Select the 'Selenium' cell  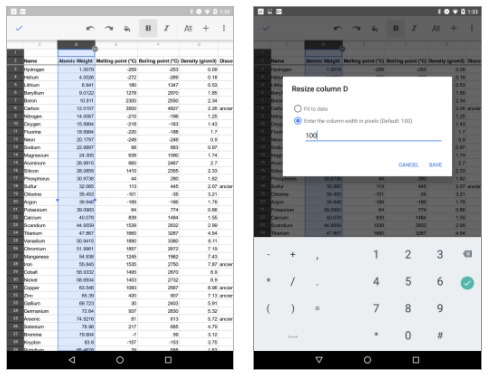point(40,327)
